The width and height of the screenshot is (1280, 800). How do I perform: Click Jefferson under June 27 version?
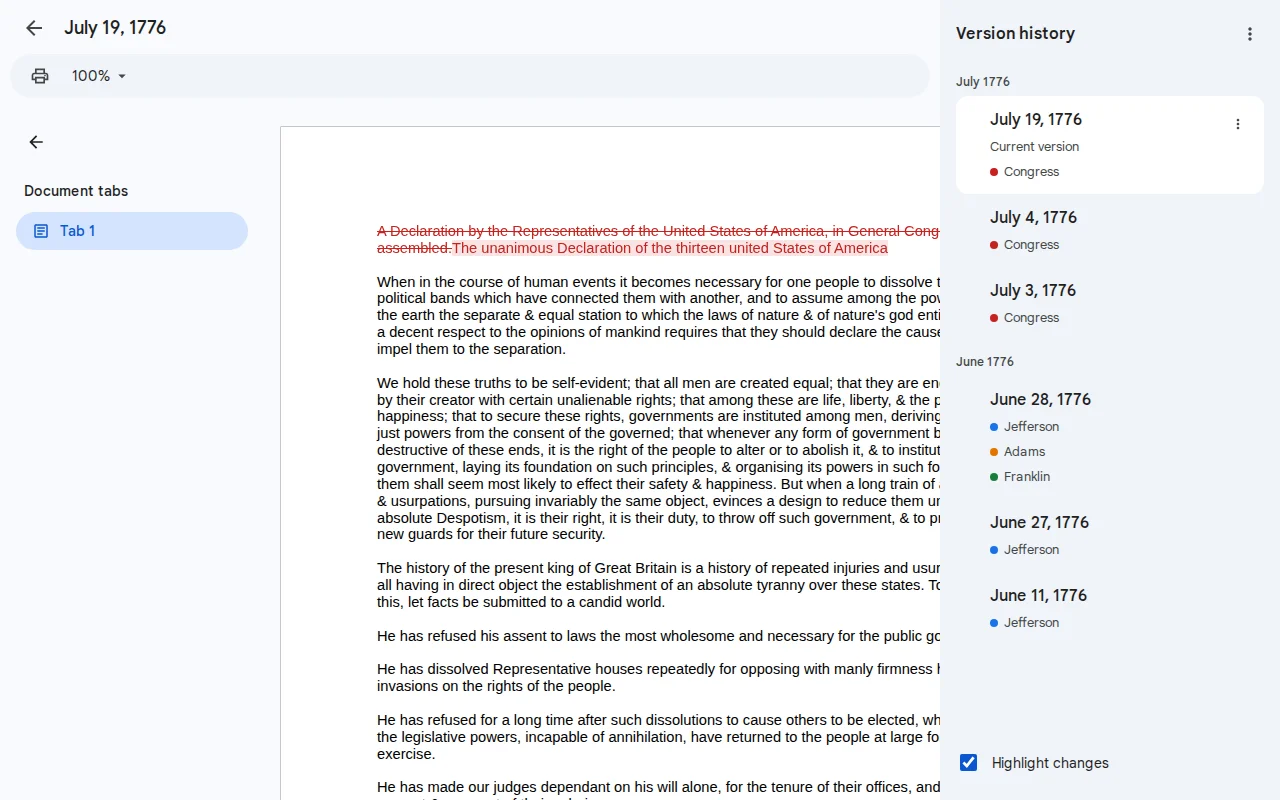pos(1031,550)
